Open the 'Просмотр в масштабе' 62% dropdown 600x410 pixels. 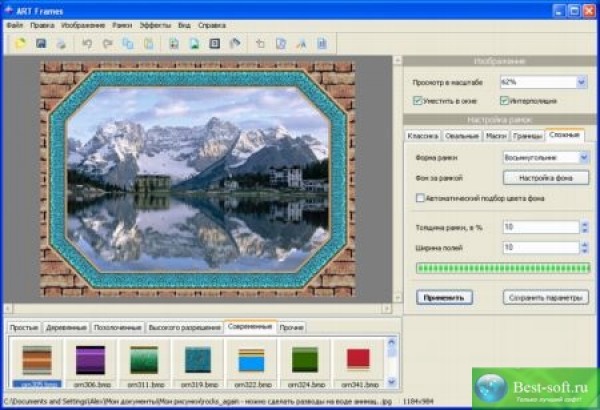(x=582, y=82)
